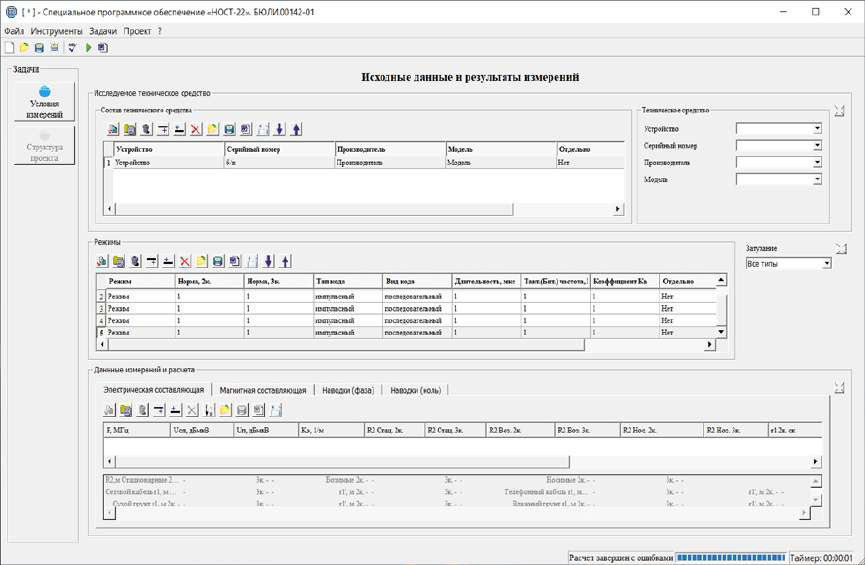Click Условия измерений task button
Screen dimensions: 865x565
click(x=45, y=102)
